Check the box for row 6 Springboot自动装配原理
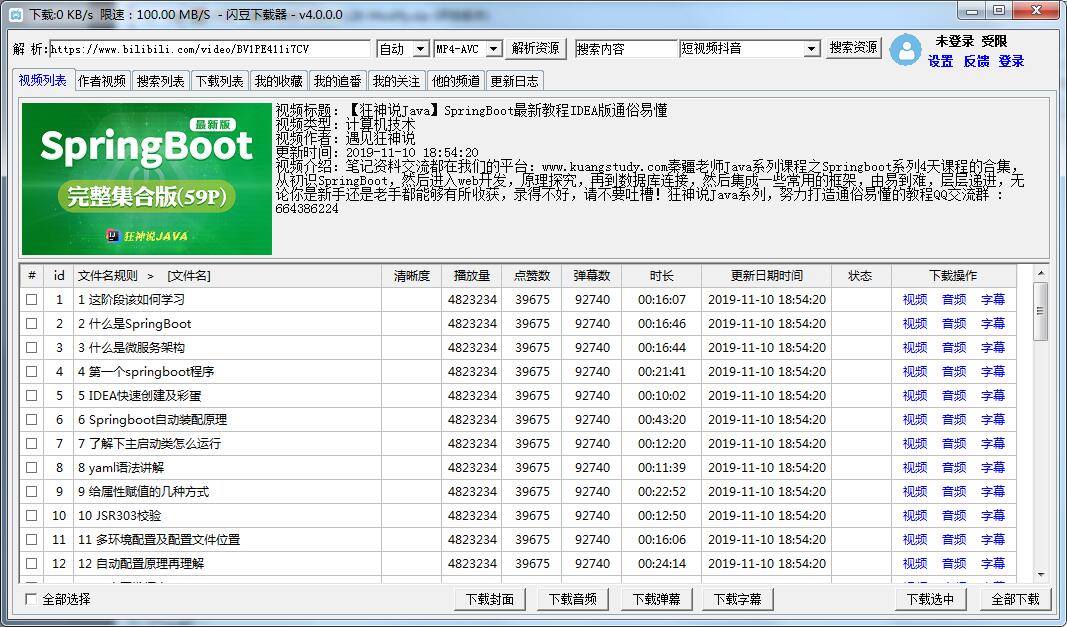 [32, 420]
